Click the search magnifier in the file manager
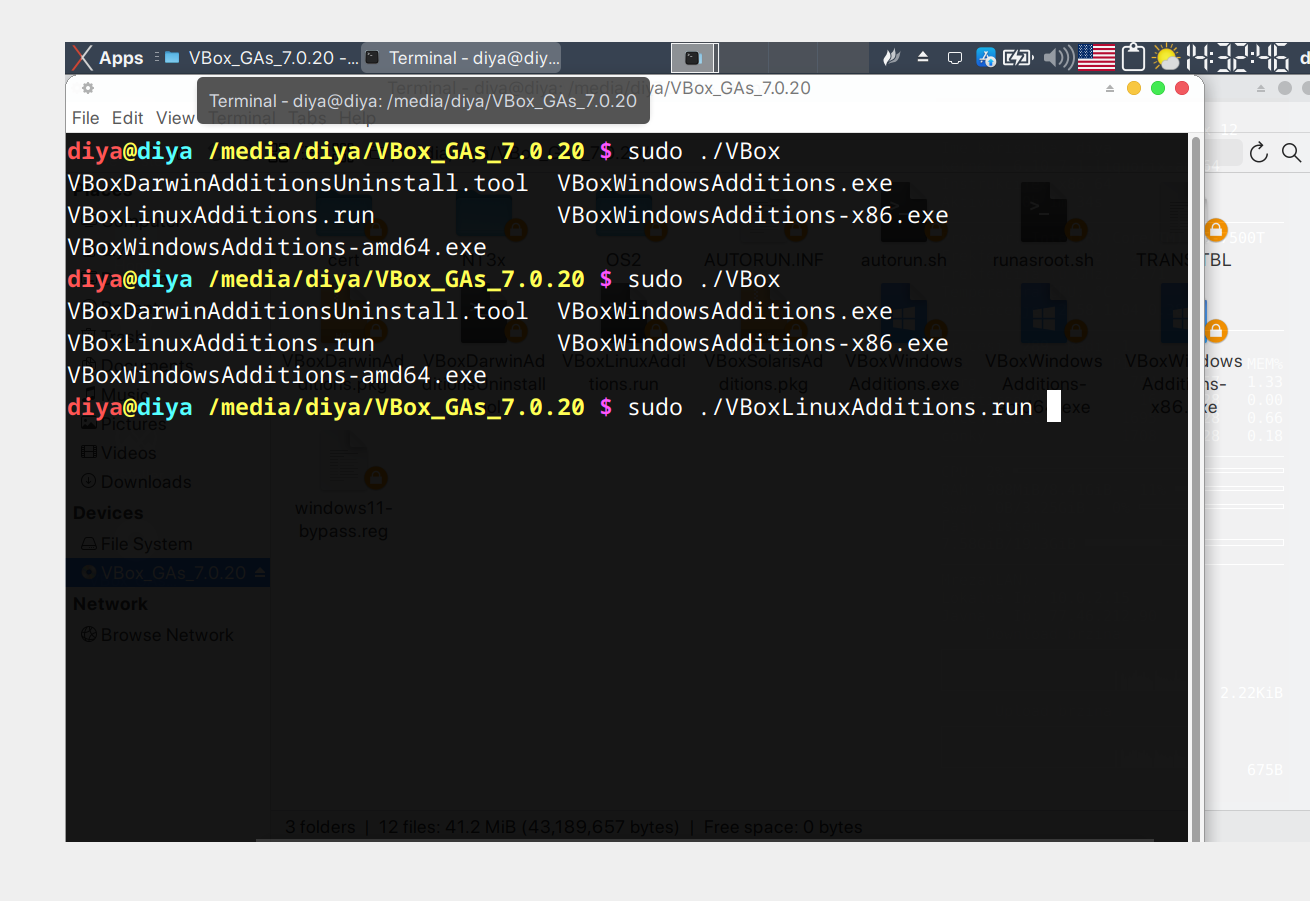 [1291, 152]
